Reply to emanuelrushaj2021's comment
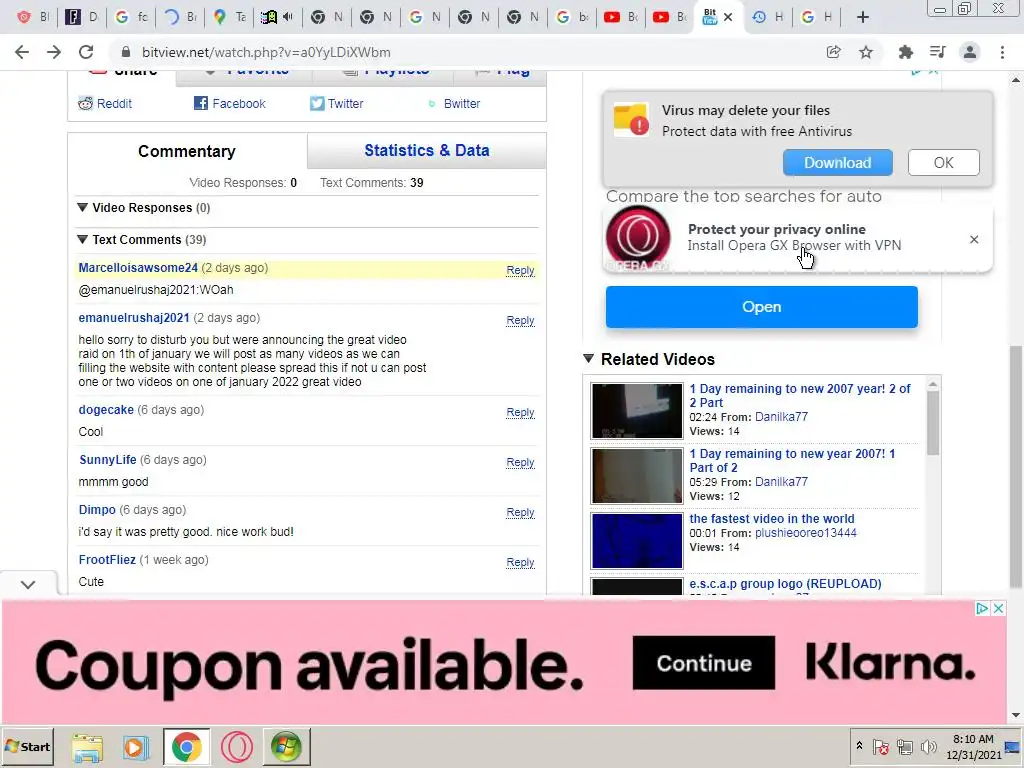The width and height of the screenshot is (1024, 768). click(x=520, y=321)
